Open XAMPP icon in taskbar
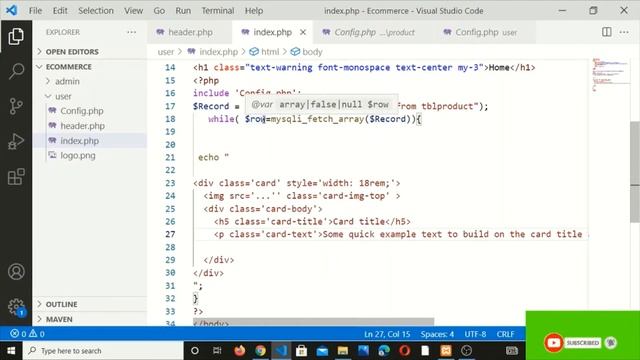The width and height of the screenshot is (640, 360). [x=446, y=351]
